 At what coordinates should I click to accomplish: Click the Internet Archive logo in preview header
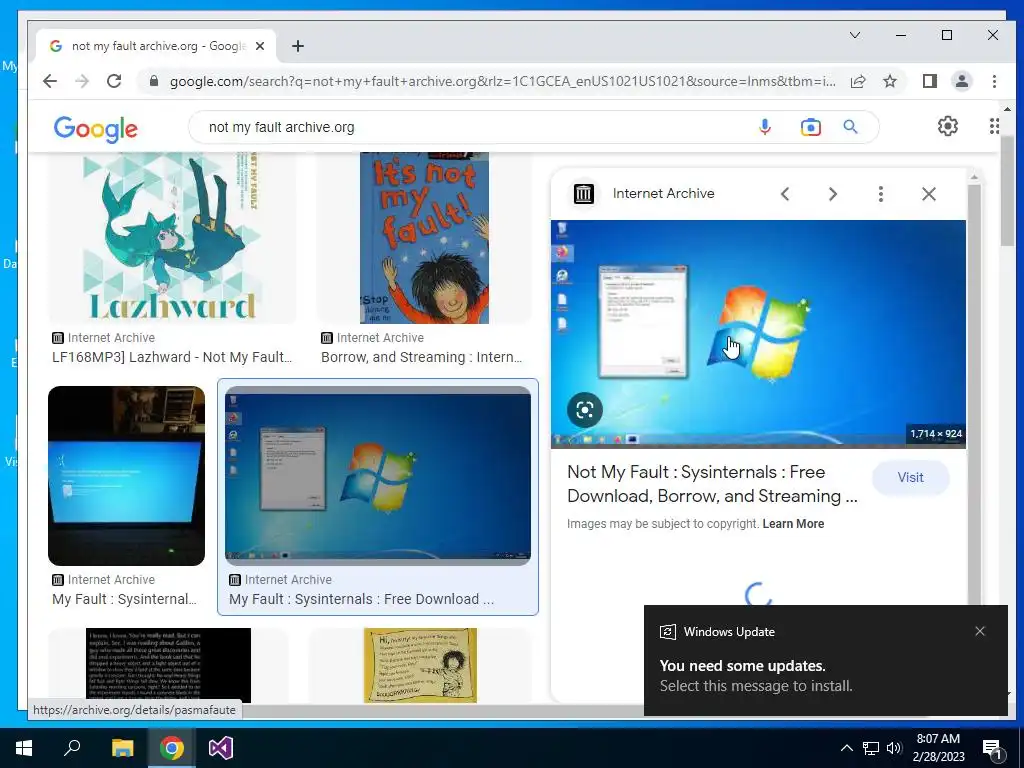[x=584, y=194]
